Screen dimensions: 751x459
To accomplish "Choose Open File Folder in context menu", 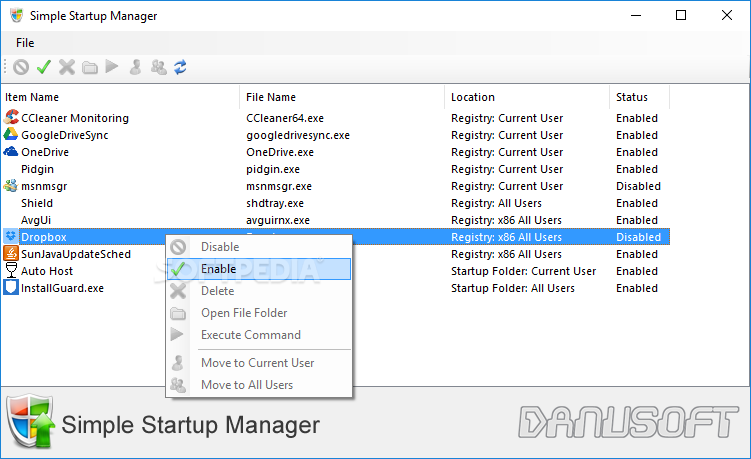I will click(x=259, y=313).
